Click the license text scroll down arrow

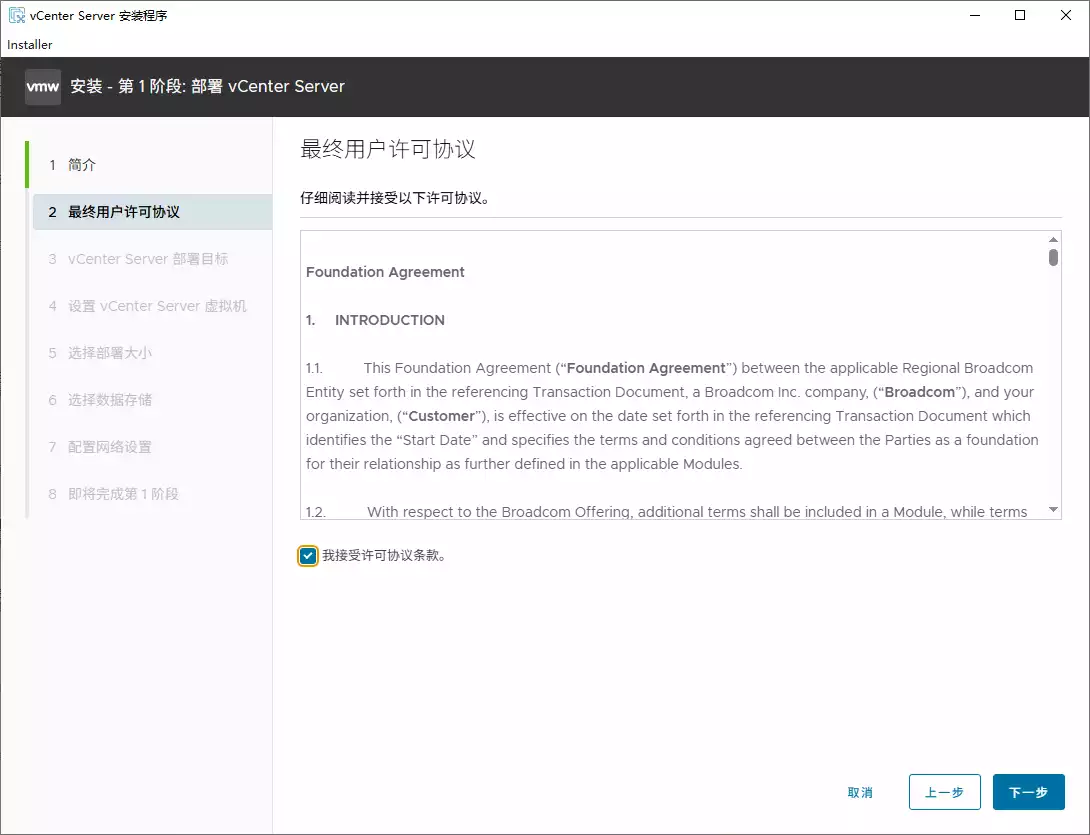[x=1053, y=510]
